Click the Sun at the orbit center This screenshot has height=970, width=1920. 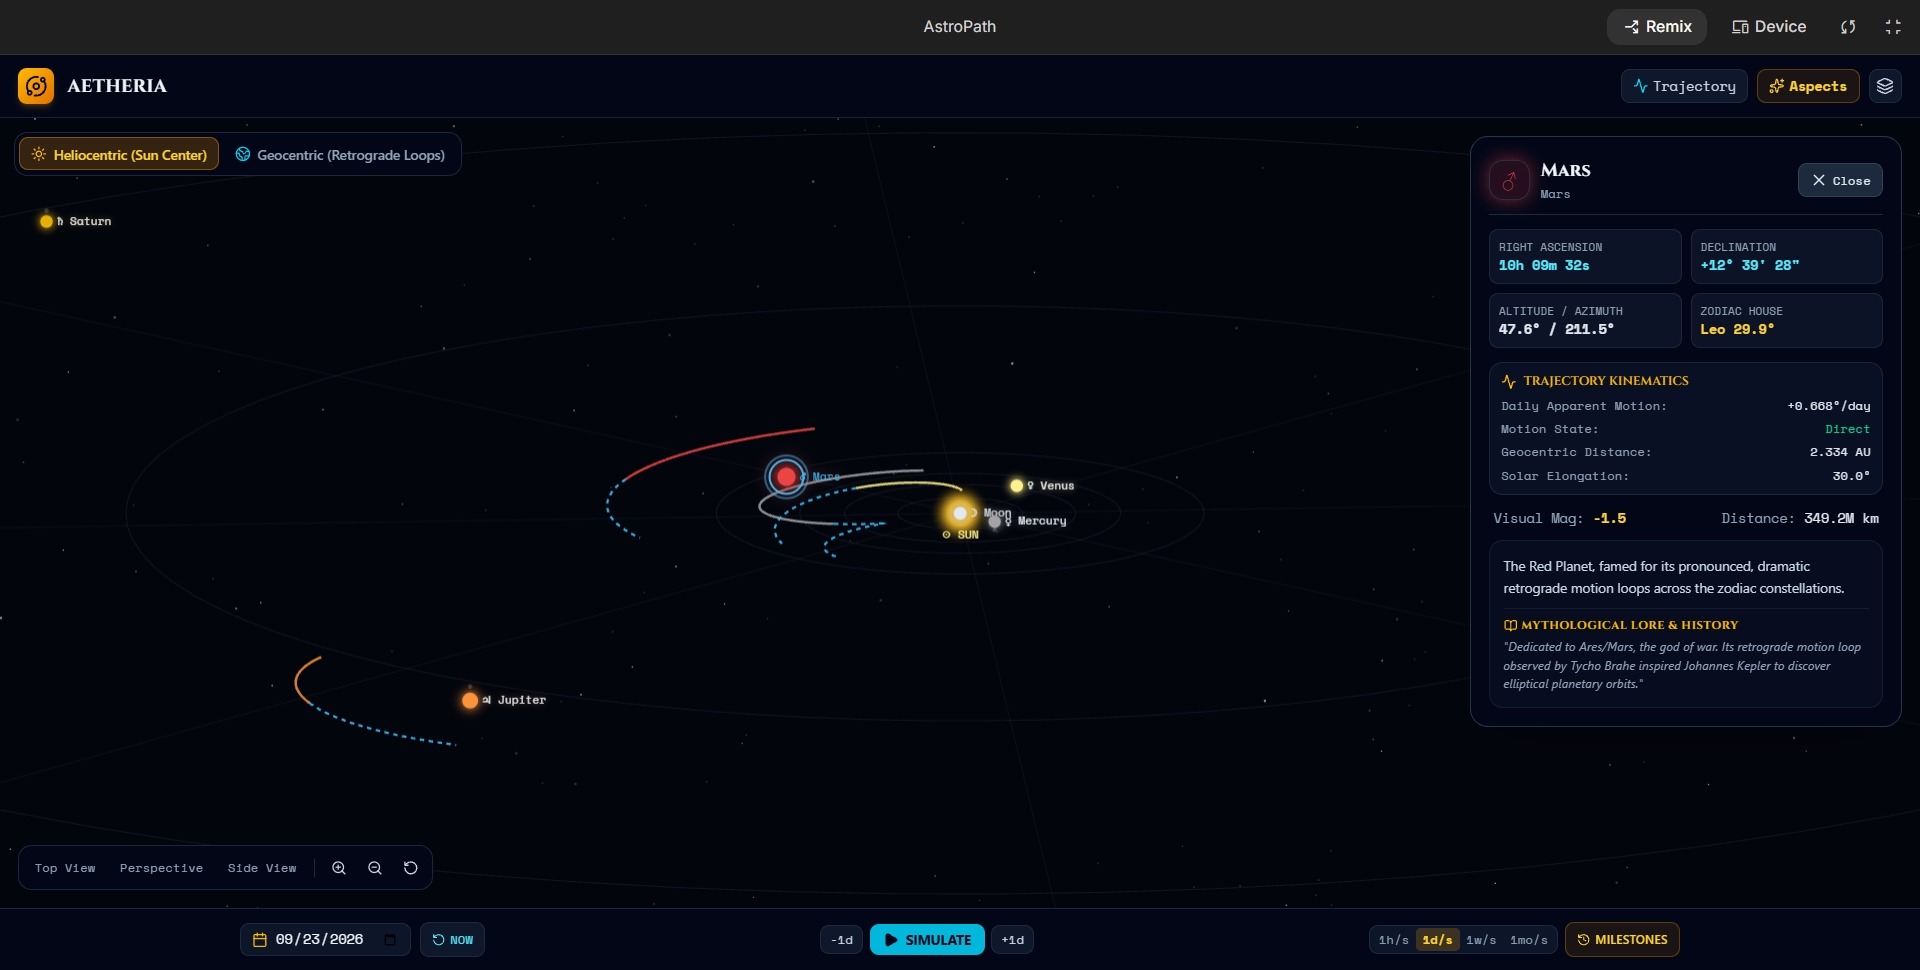pos(960,513)
